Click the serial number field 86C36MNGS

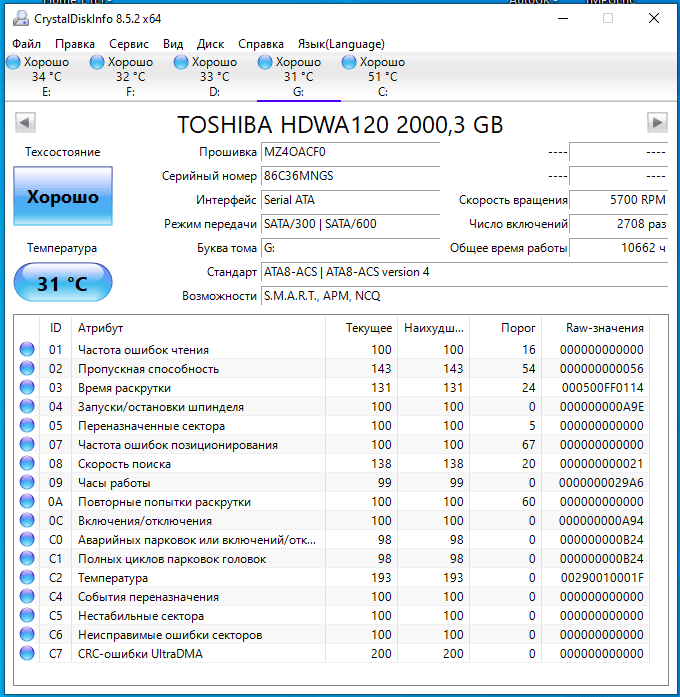(x=349, y=176)
